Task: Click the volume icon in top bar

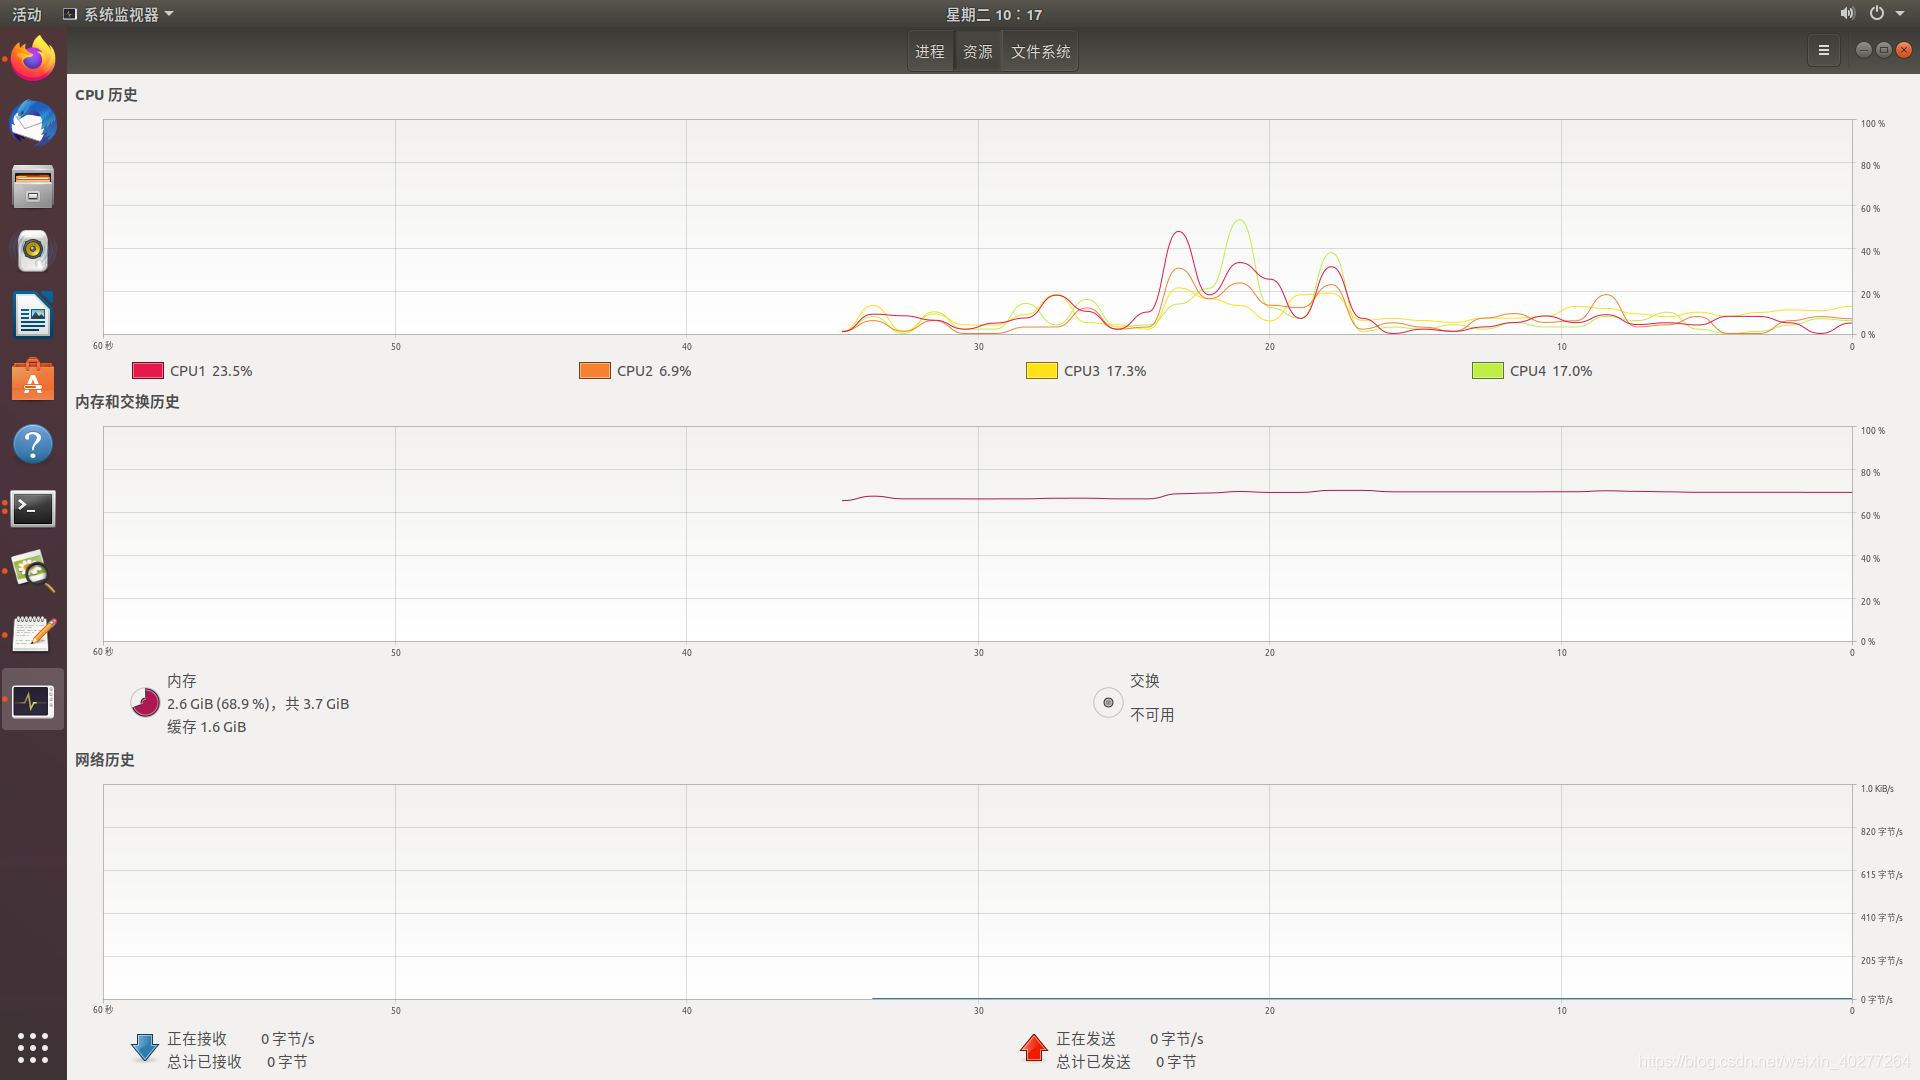Action: coord(1846,14)
